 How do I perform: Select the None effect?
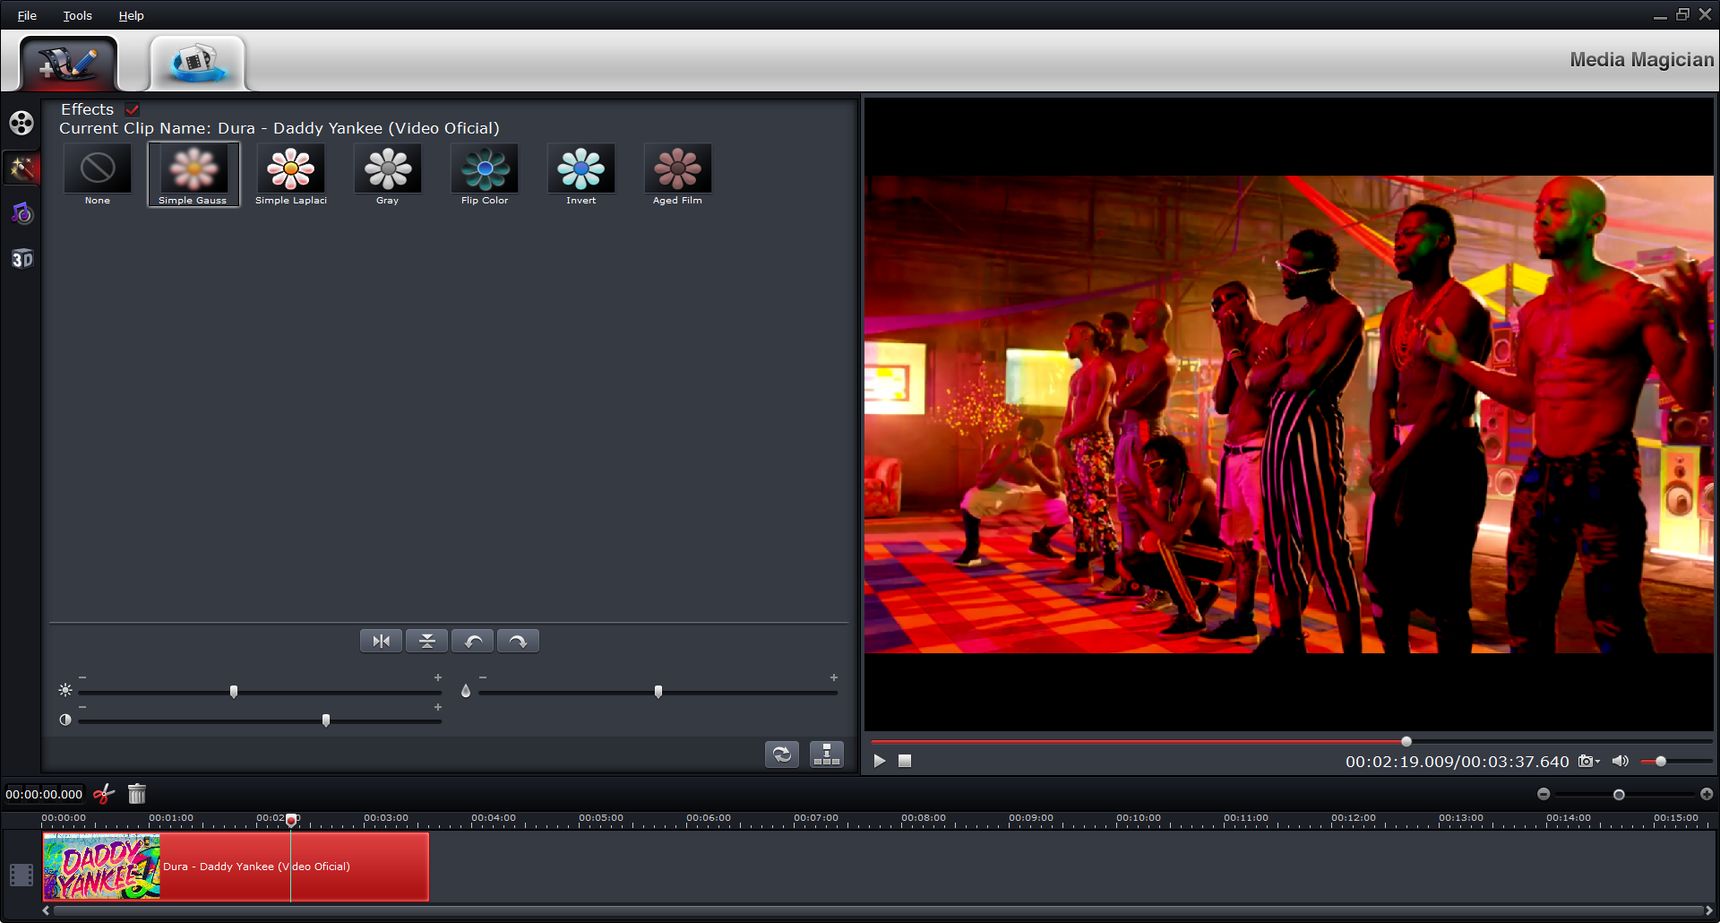tap(97, 174)
